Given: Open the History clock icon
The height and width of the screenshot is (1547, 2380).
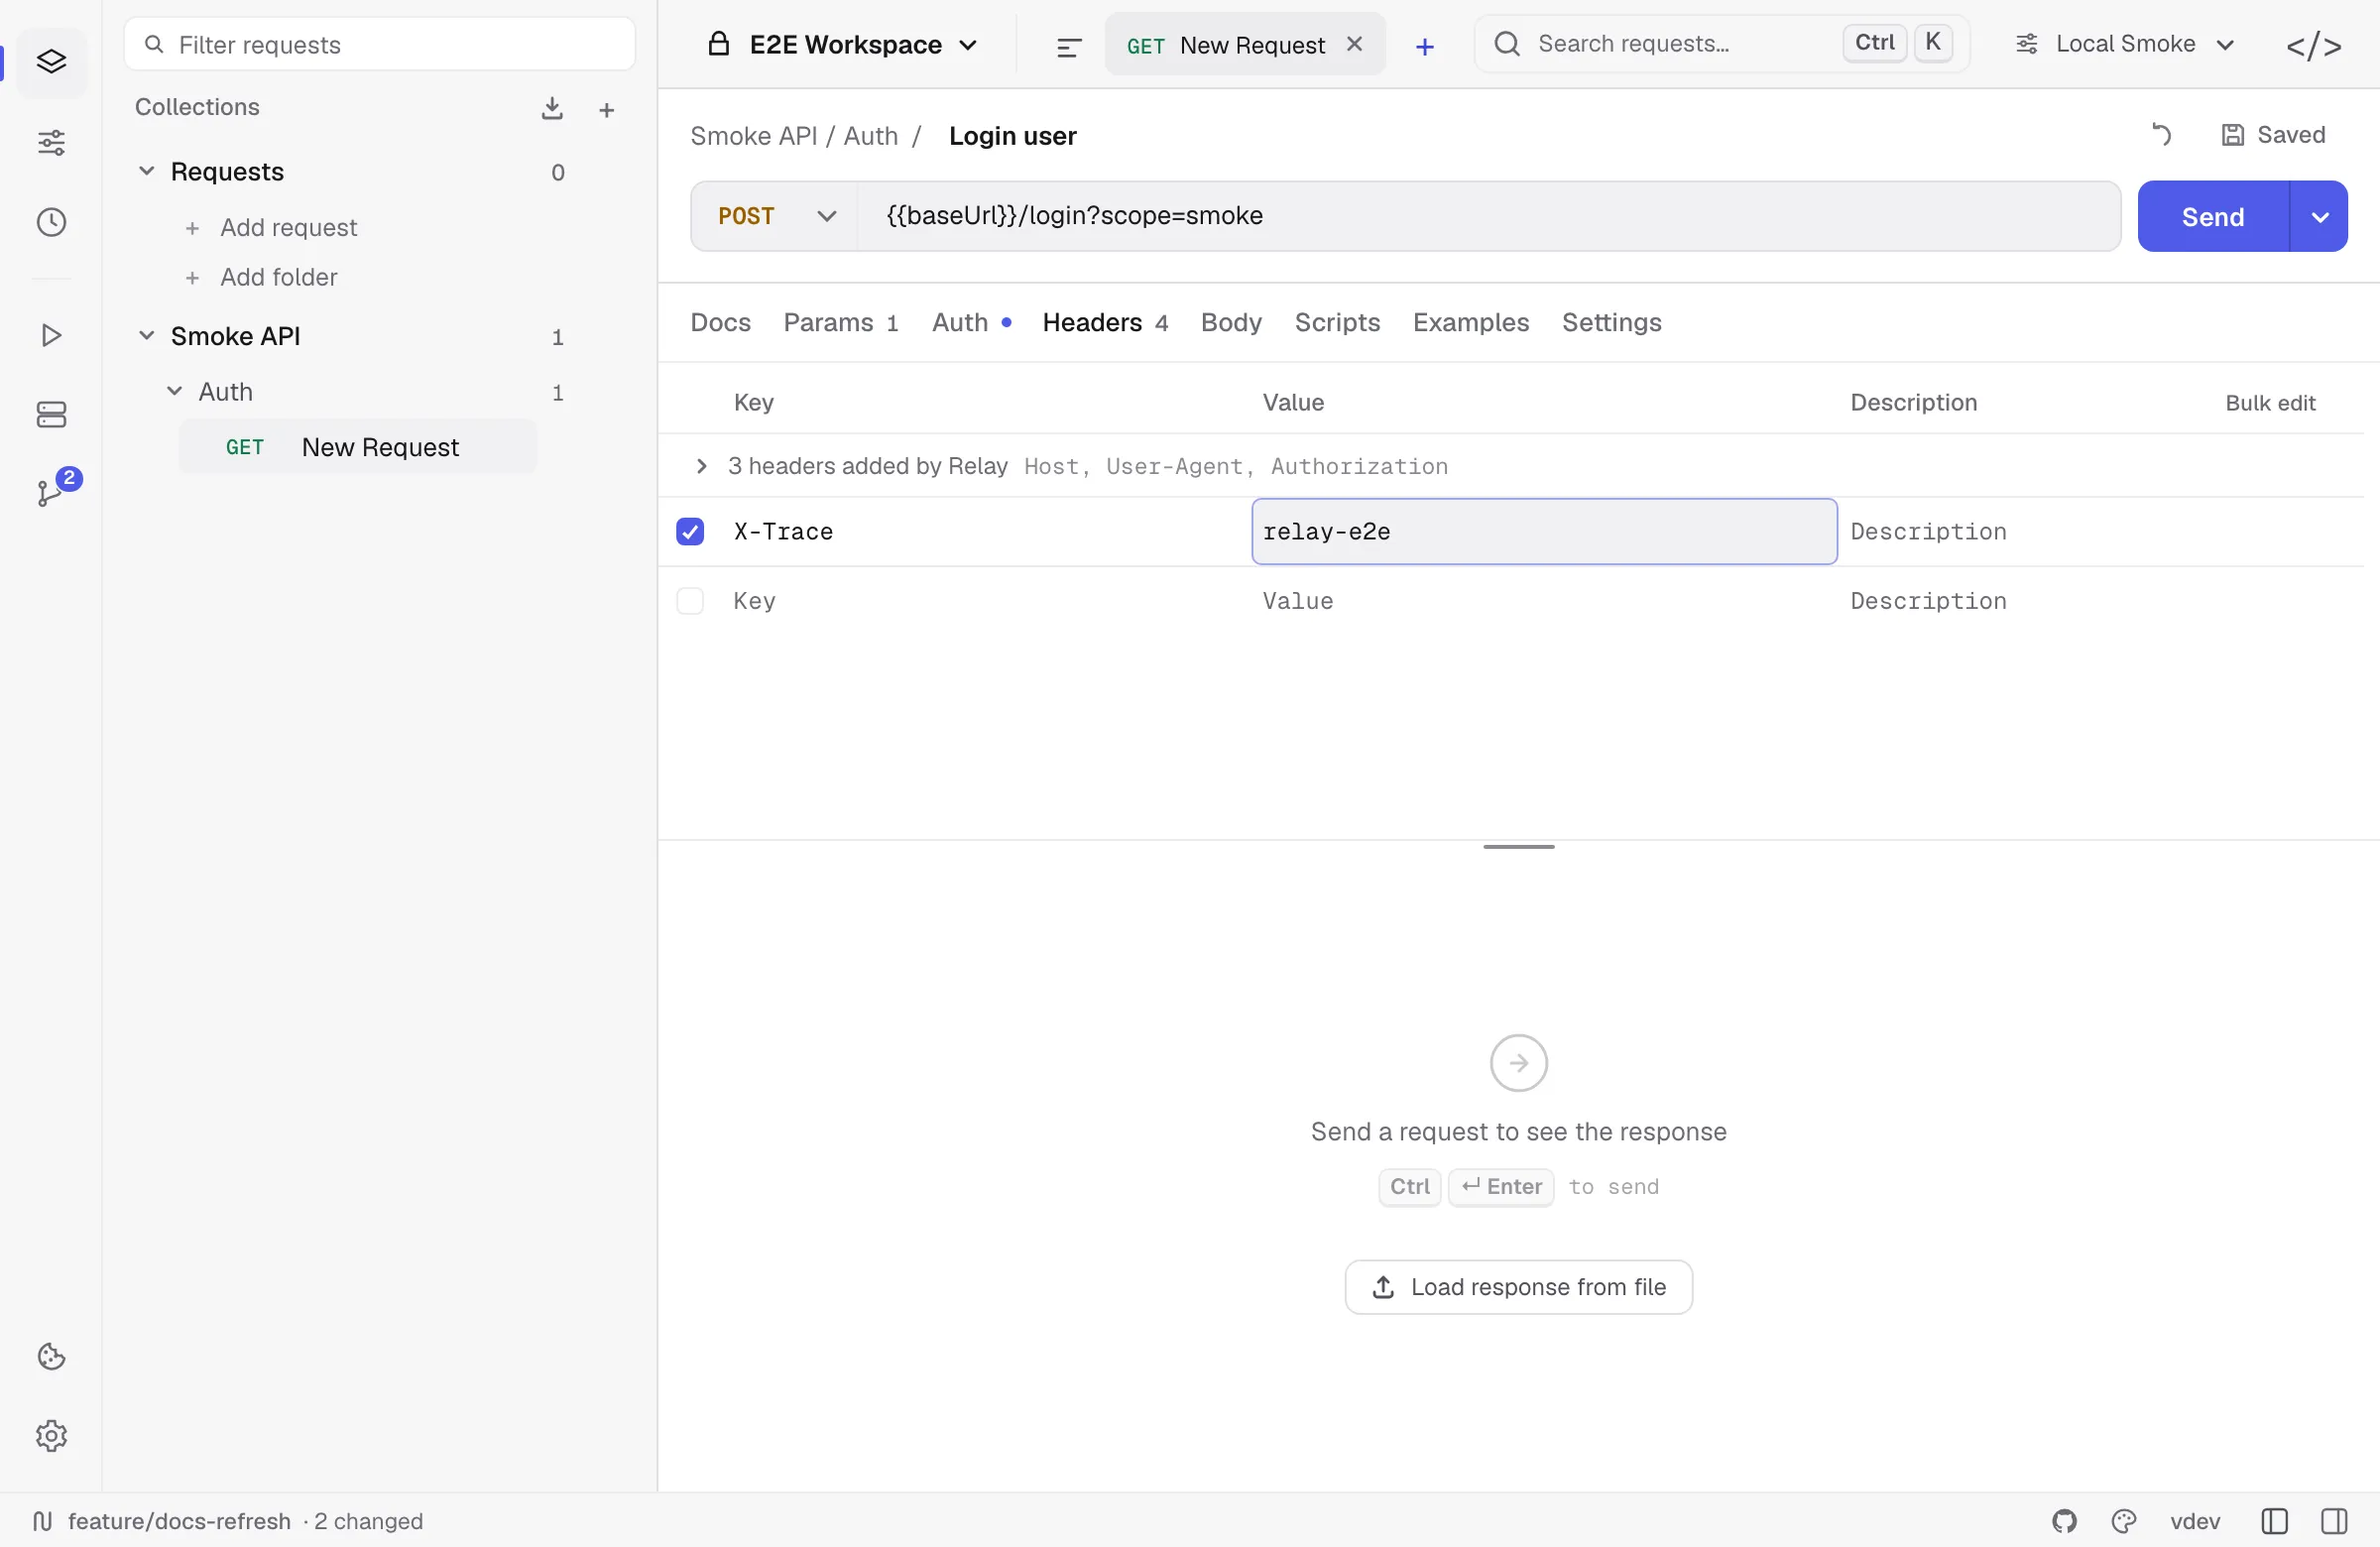Looking at the screenshot, I should 51,222.
